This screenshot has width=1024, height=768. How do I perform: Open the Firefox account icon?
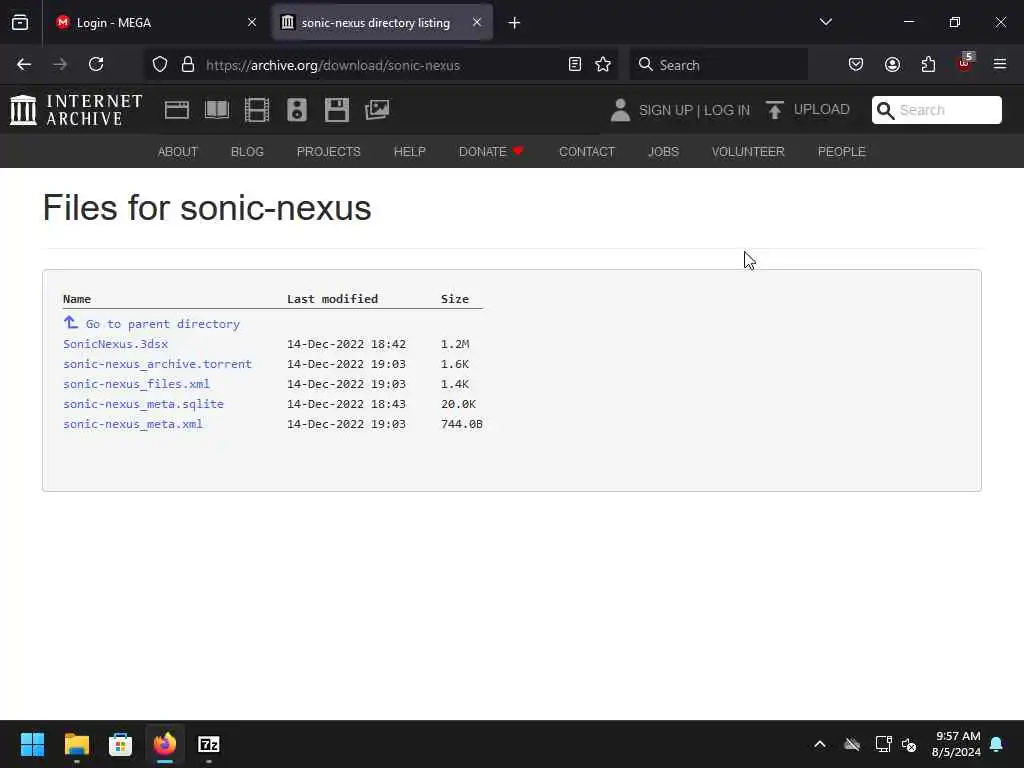(x=892, y=64)
